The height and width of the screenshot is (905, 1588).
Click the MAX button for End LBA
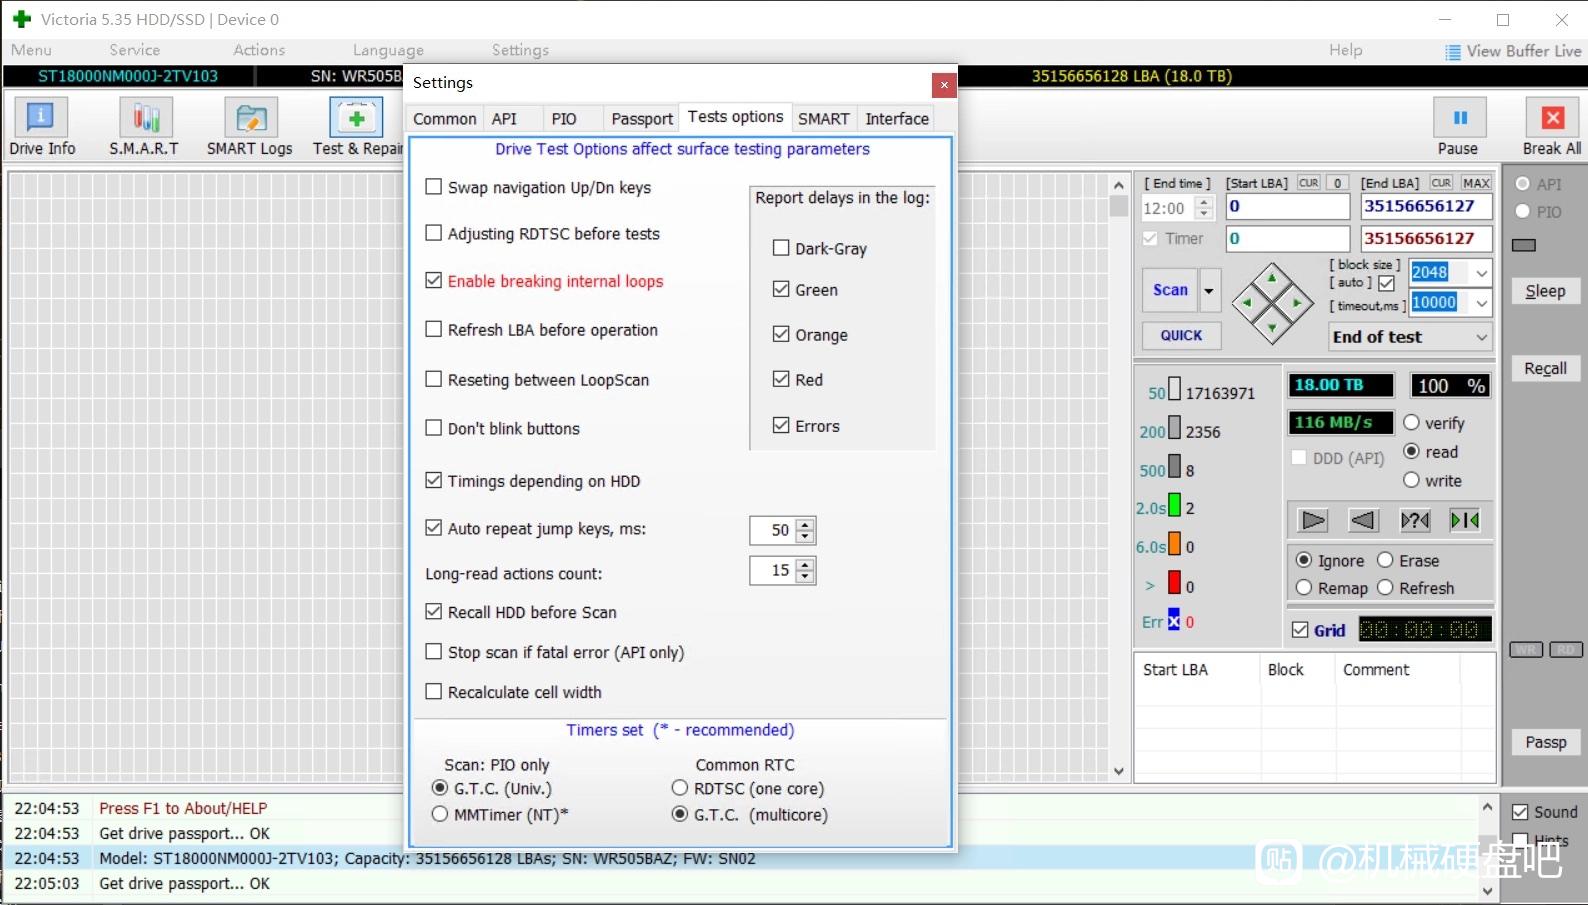(x=1476, y=183)
